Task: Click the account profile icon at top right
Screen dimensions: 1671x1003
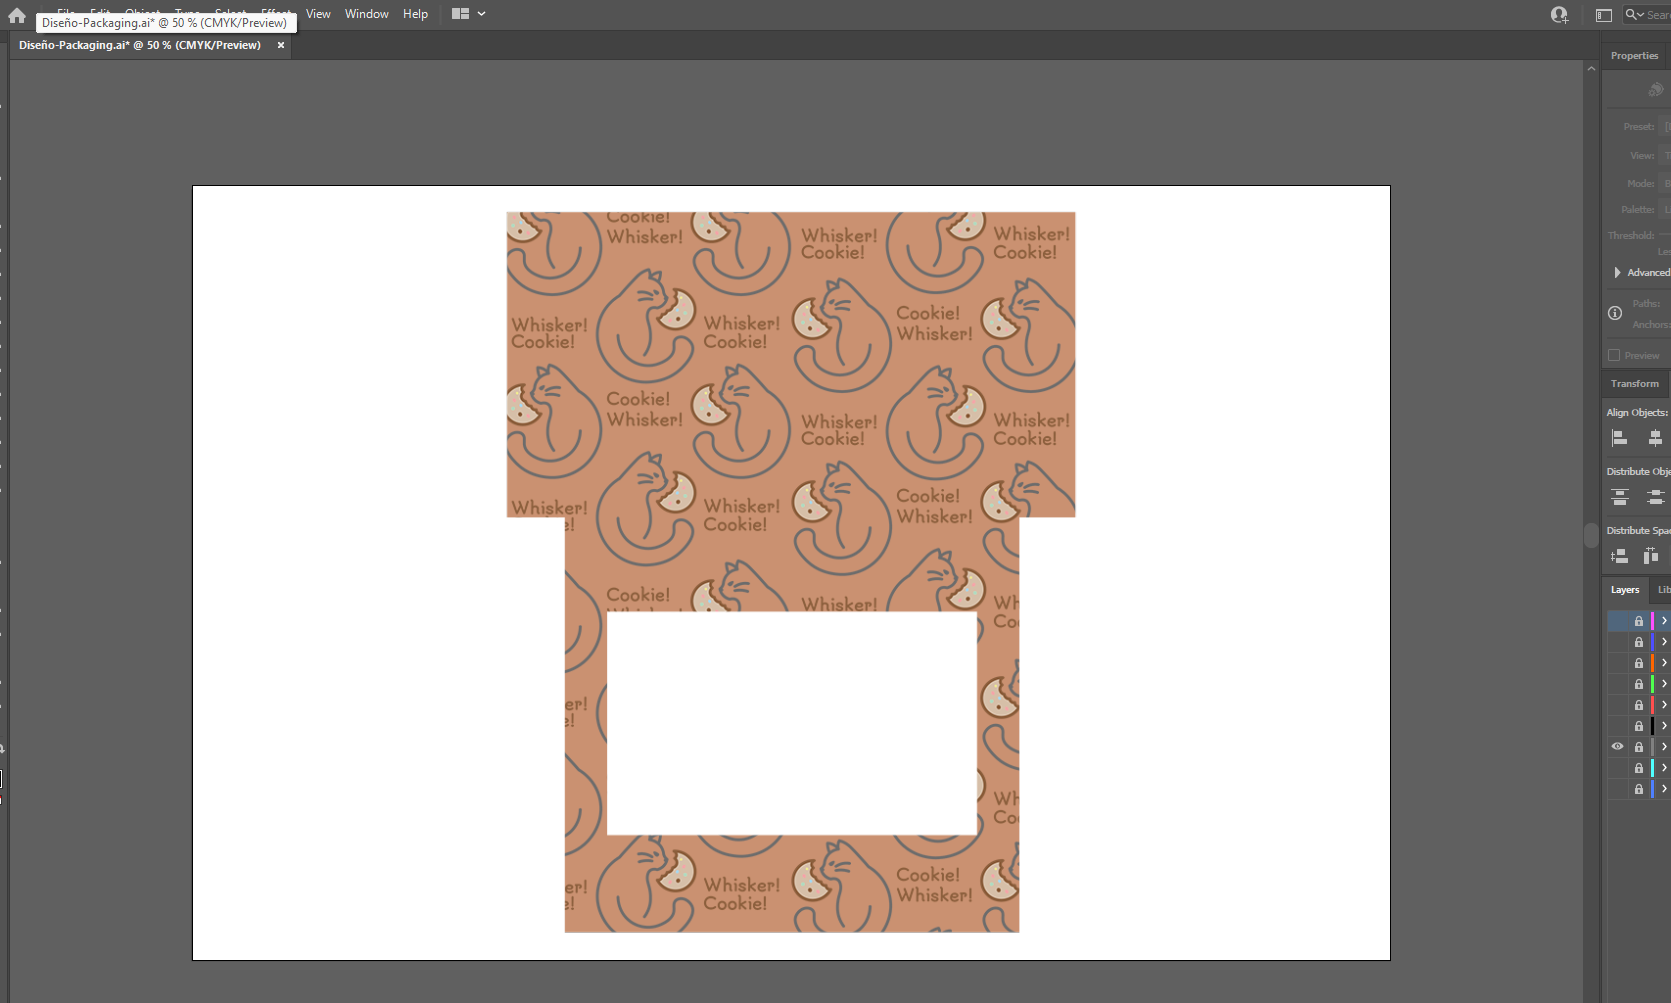Action: [1559, 15]
